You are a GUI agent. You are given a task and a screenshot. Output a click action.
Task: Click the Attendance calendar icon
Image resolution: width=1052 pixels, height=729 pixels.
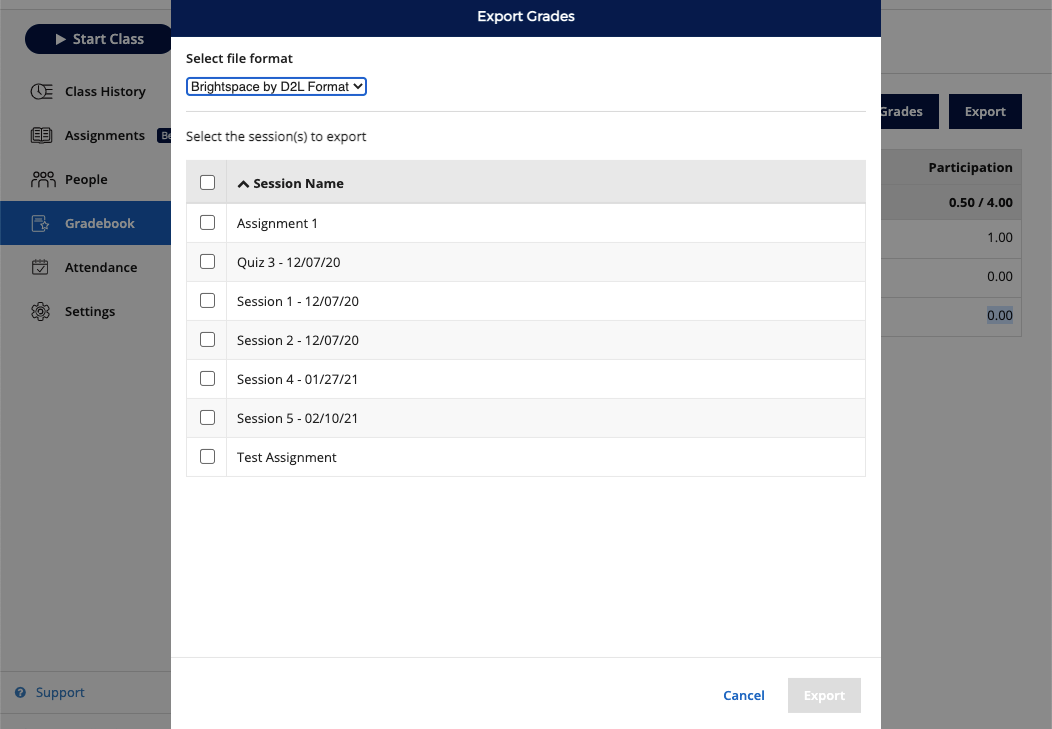[40, 267]
